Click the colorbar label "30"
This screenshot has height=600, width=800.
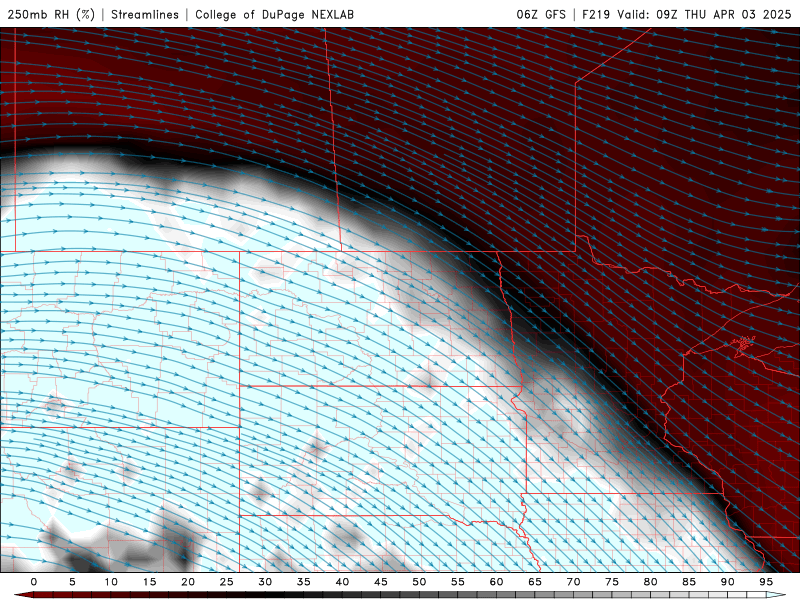tap(265, 582)
